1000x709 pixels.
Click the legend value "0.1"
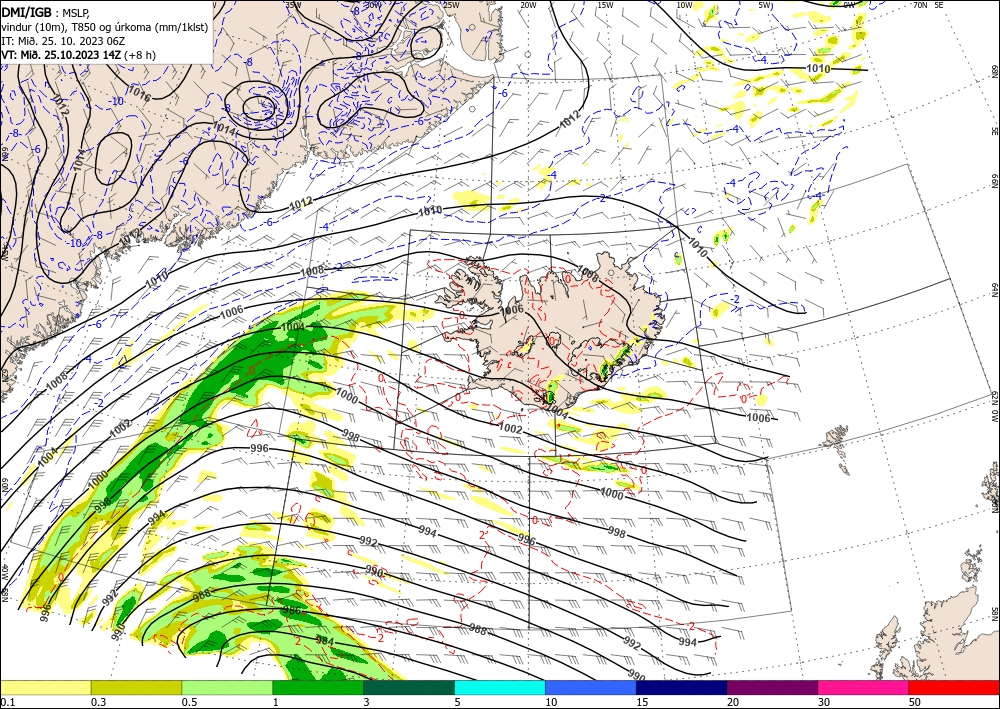tap(8, 702)
